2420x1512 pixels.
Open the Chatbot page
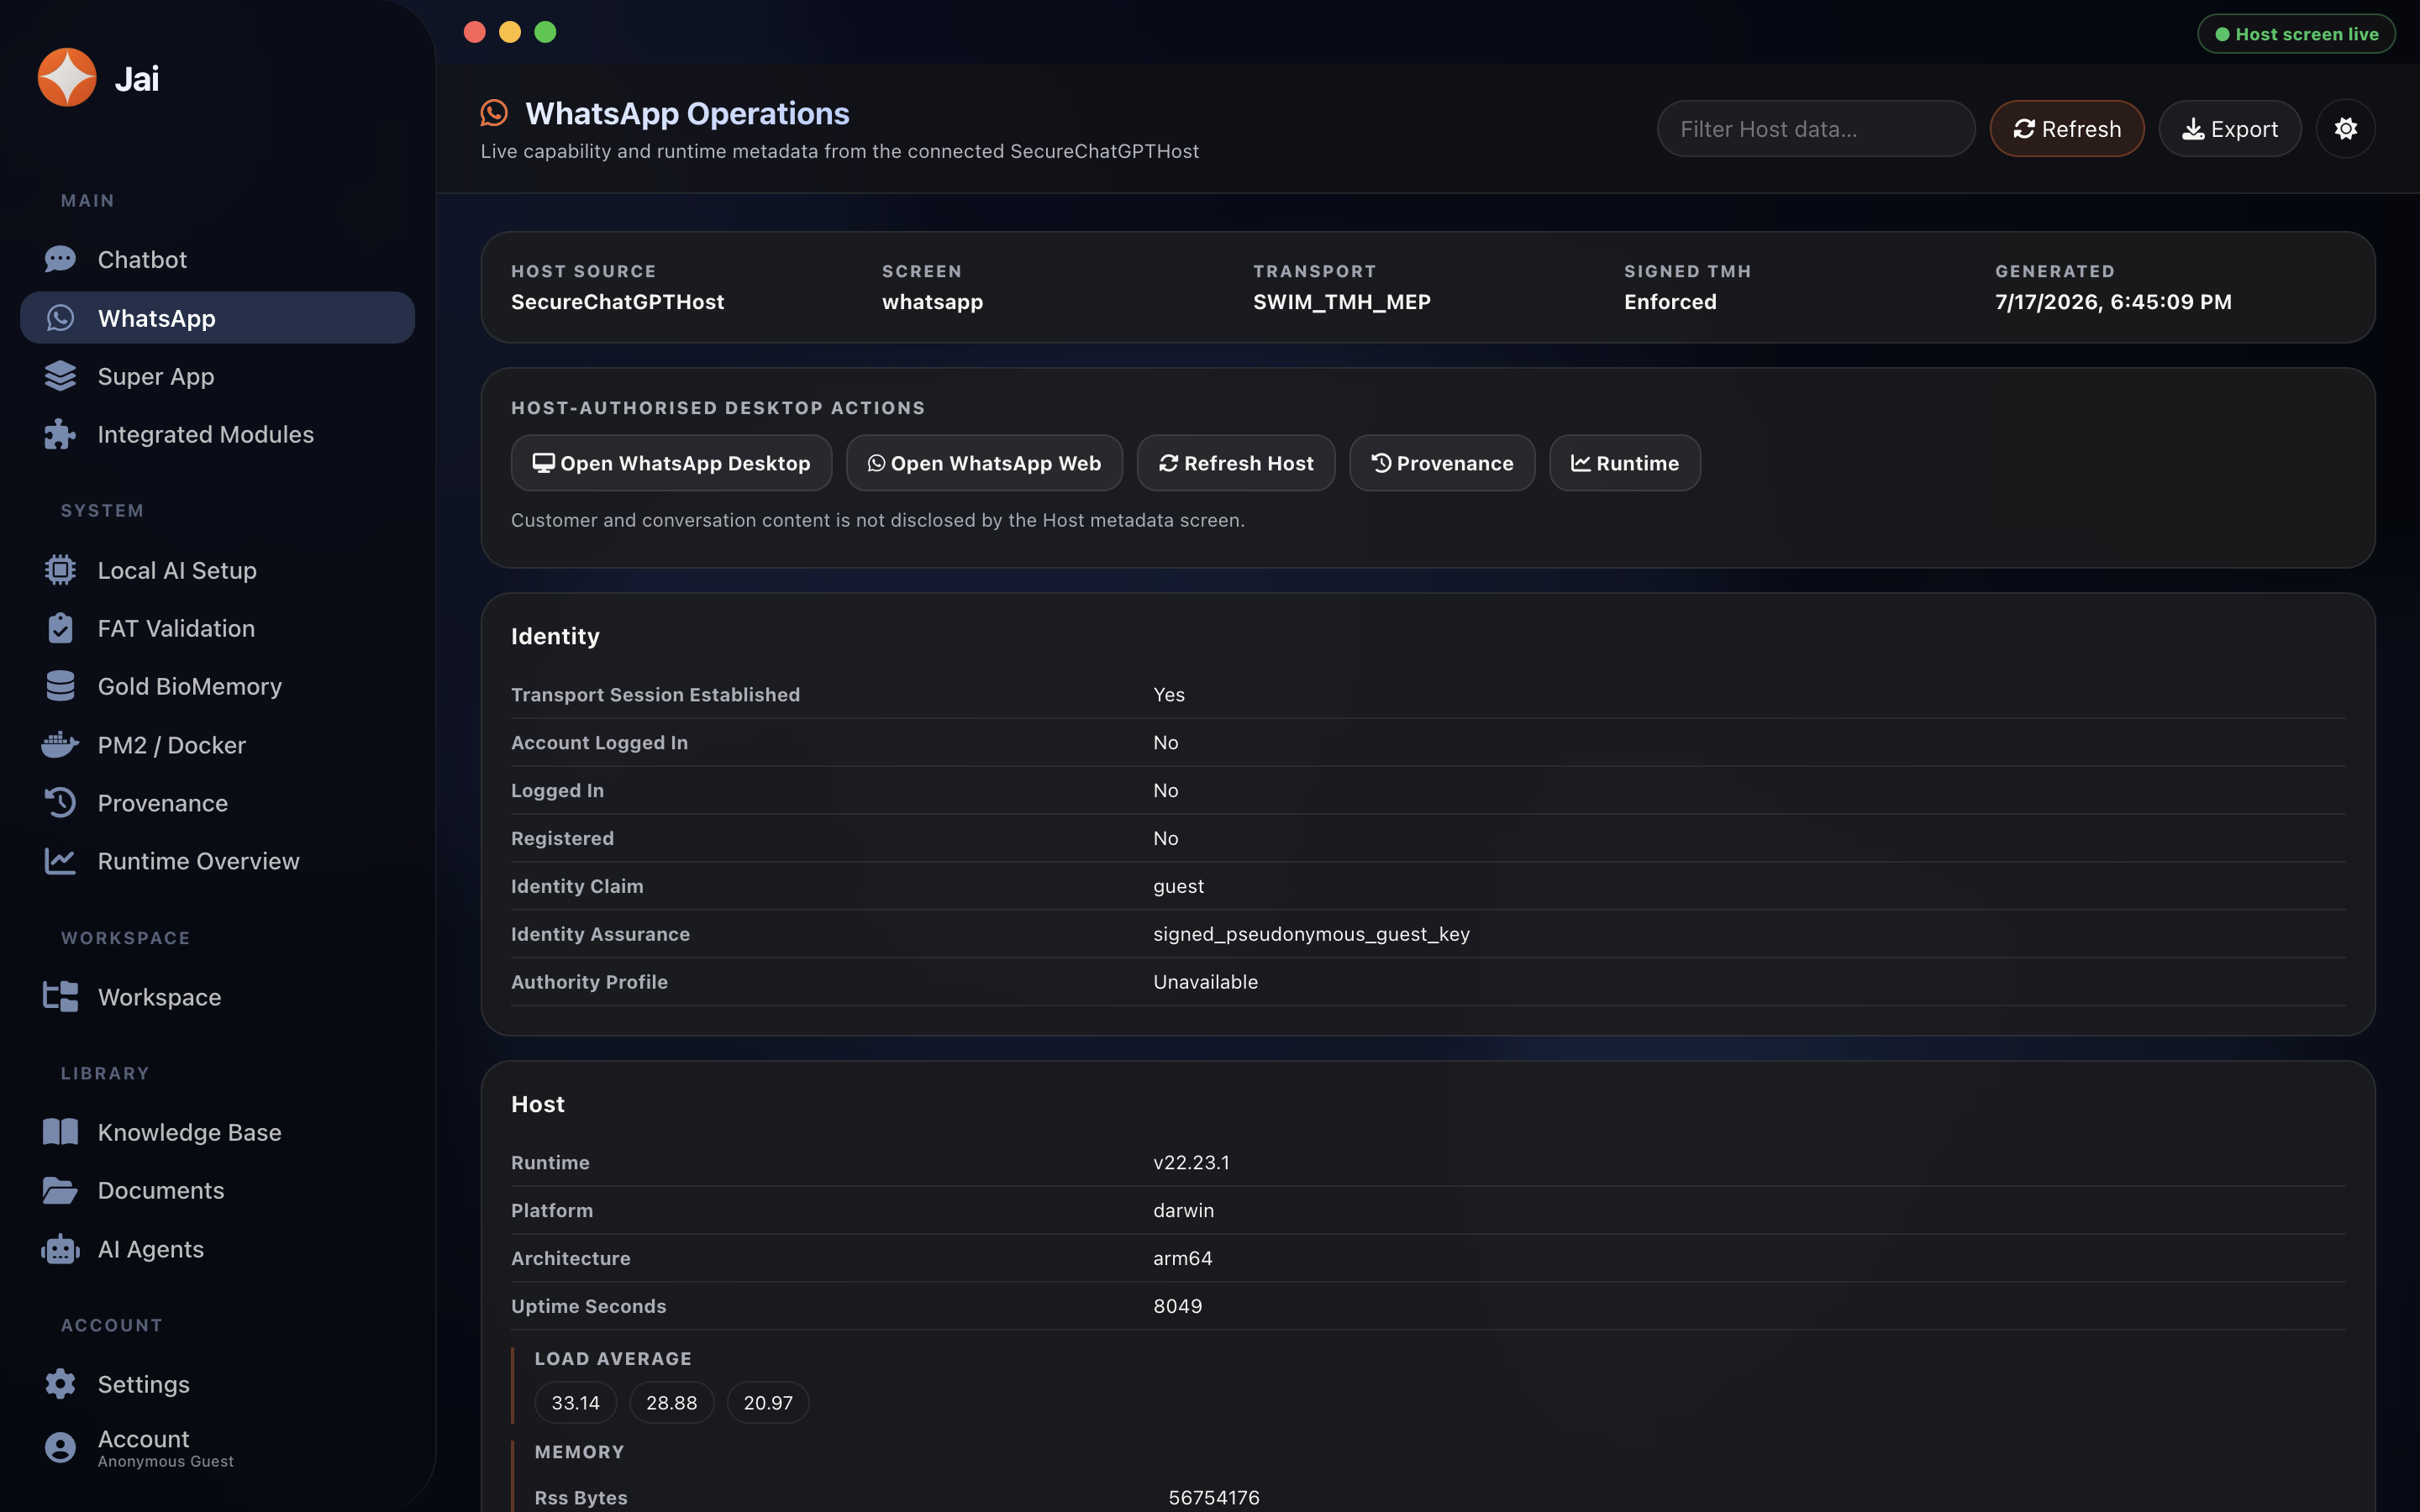(x=217, y=259)
